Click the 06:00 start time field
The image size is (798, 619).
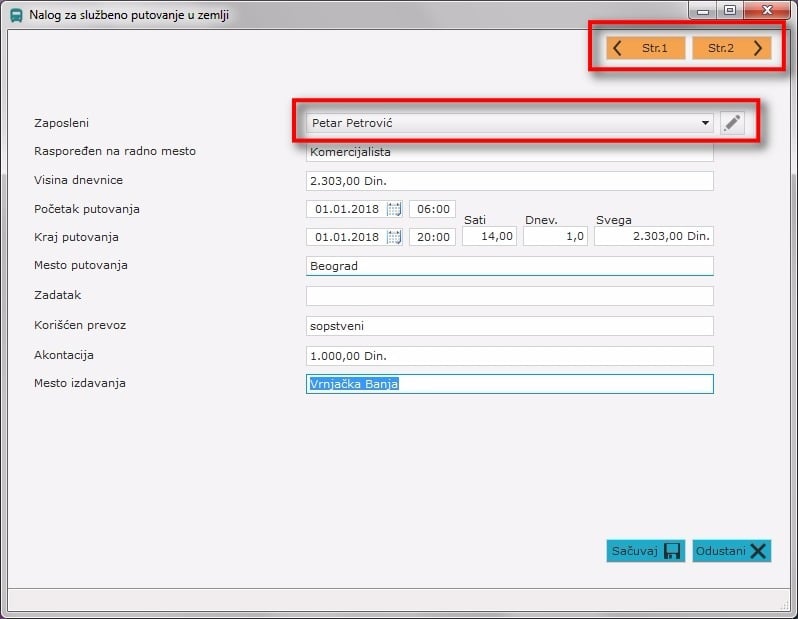[x=433, y=209]
